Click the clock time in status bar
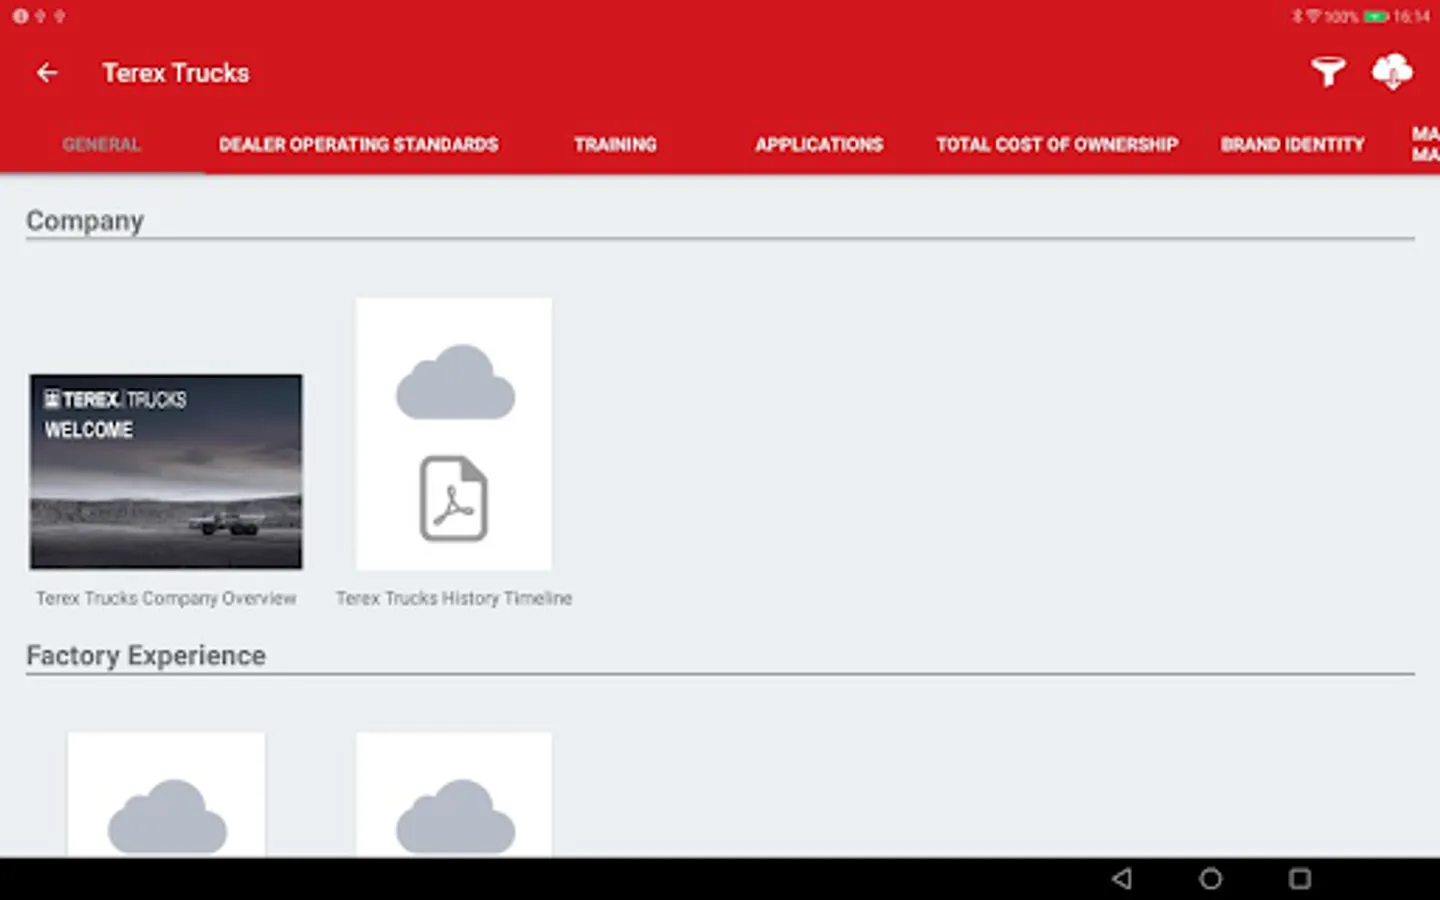The image size is (1440, 900). (x=1412, y=17)
